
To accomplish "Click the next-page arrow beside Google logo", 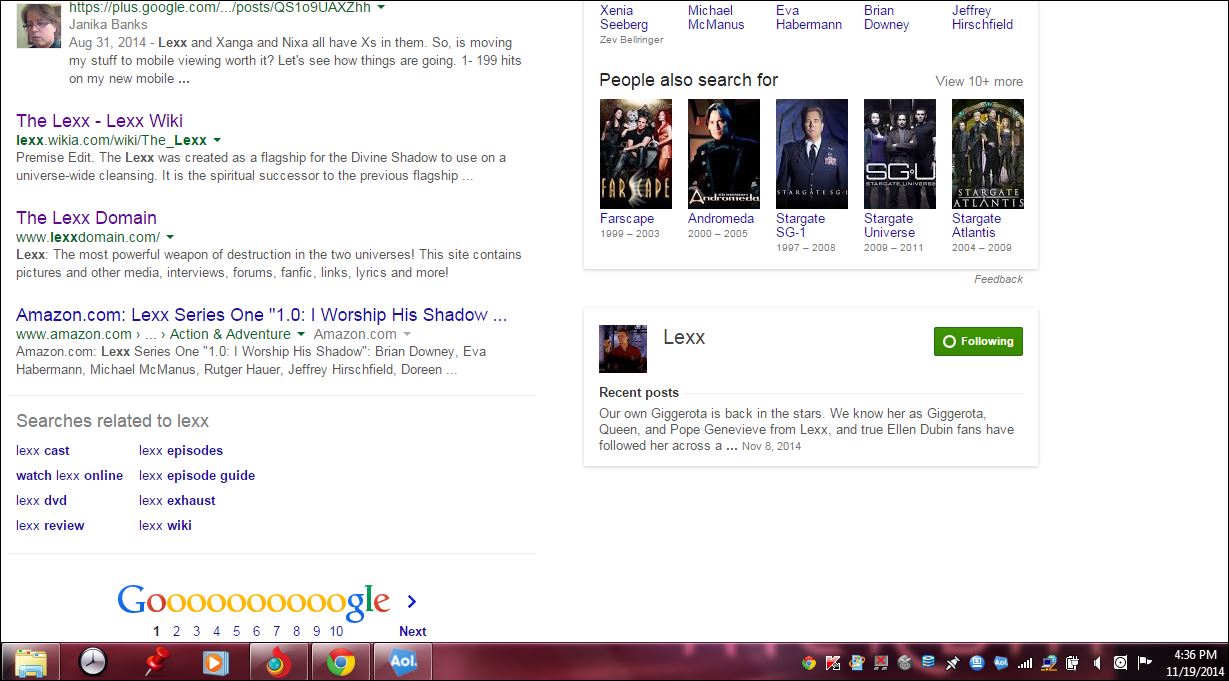I will [x=411, y=601].
